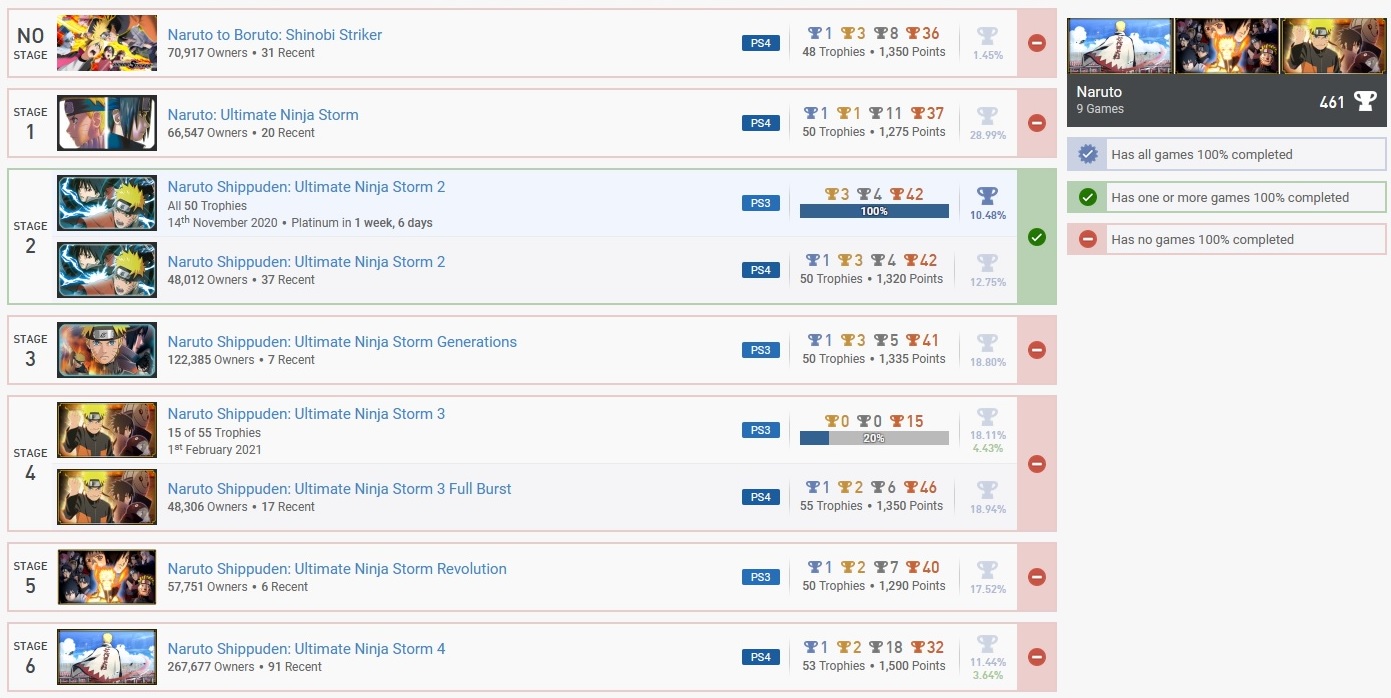
Task: Open Naruto: Ultimate Ninja Storm game link
Action: pyautogui.click(x=263, y=115)
